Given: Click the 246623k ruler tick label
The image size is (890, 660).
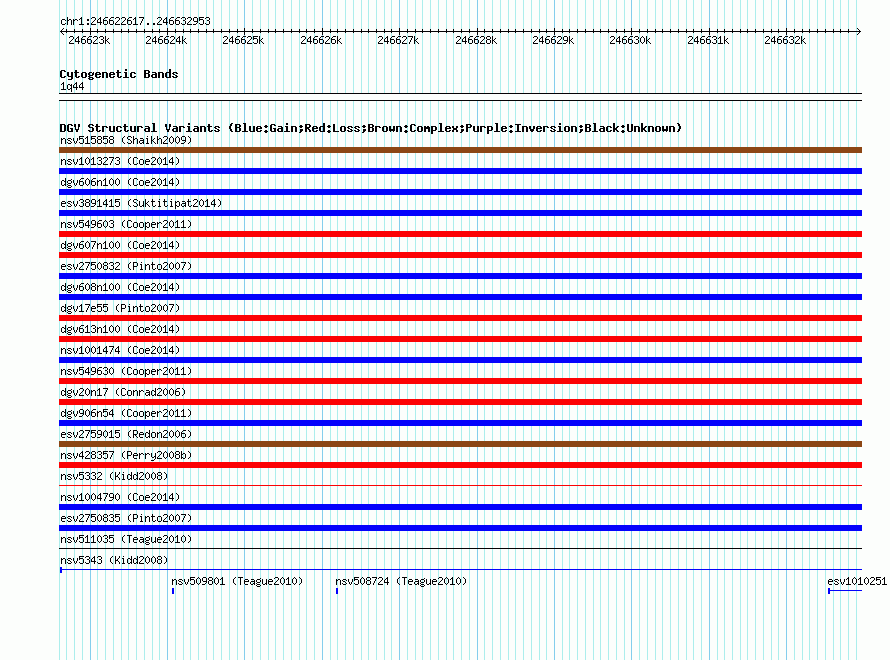Looking at the screenshot, I should pos(89,40).
